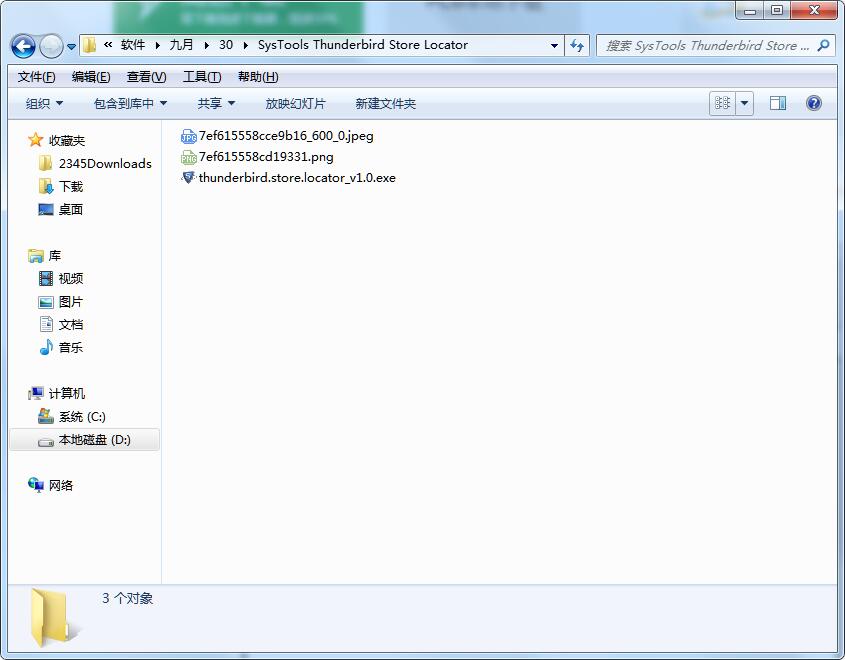845x660 pixels.
Task: Change view with the view mode icon
Action: point(722,103)
